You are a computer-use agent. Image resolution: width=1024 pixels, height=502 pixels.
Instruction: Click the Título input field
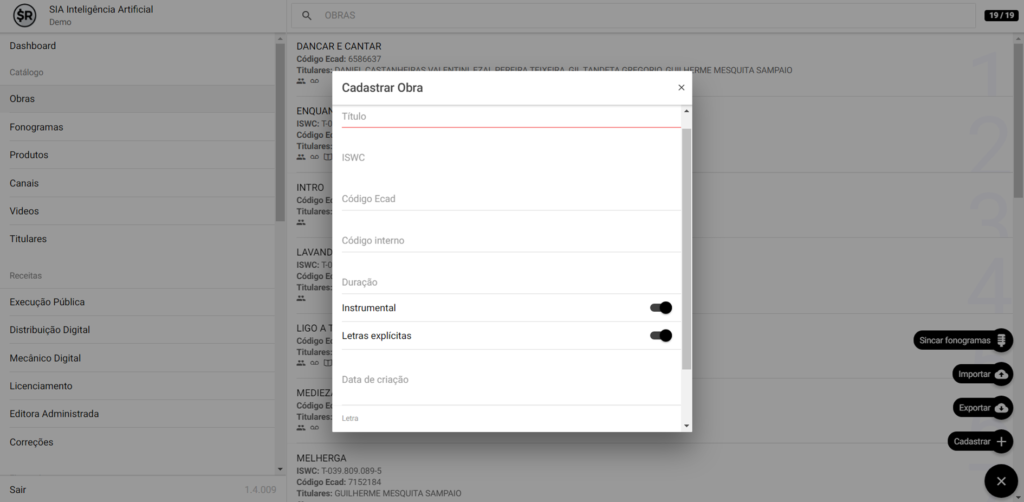coord(510,117)
